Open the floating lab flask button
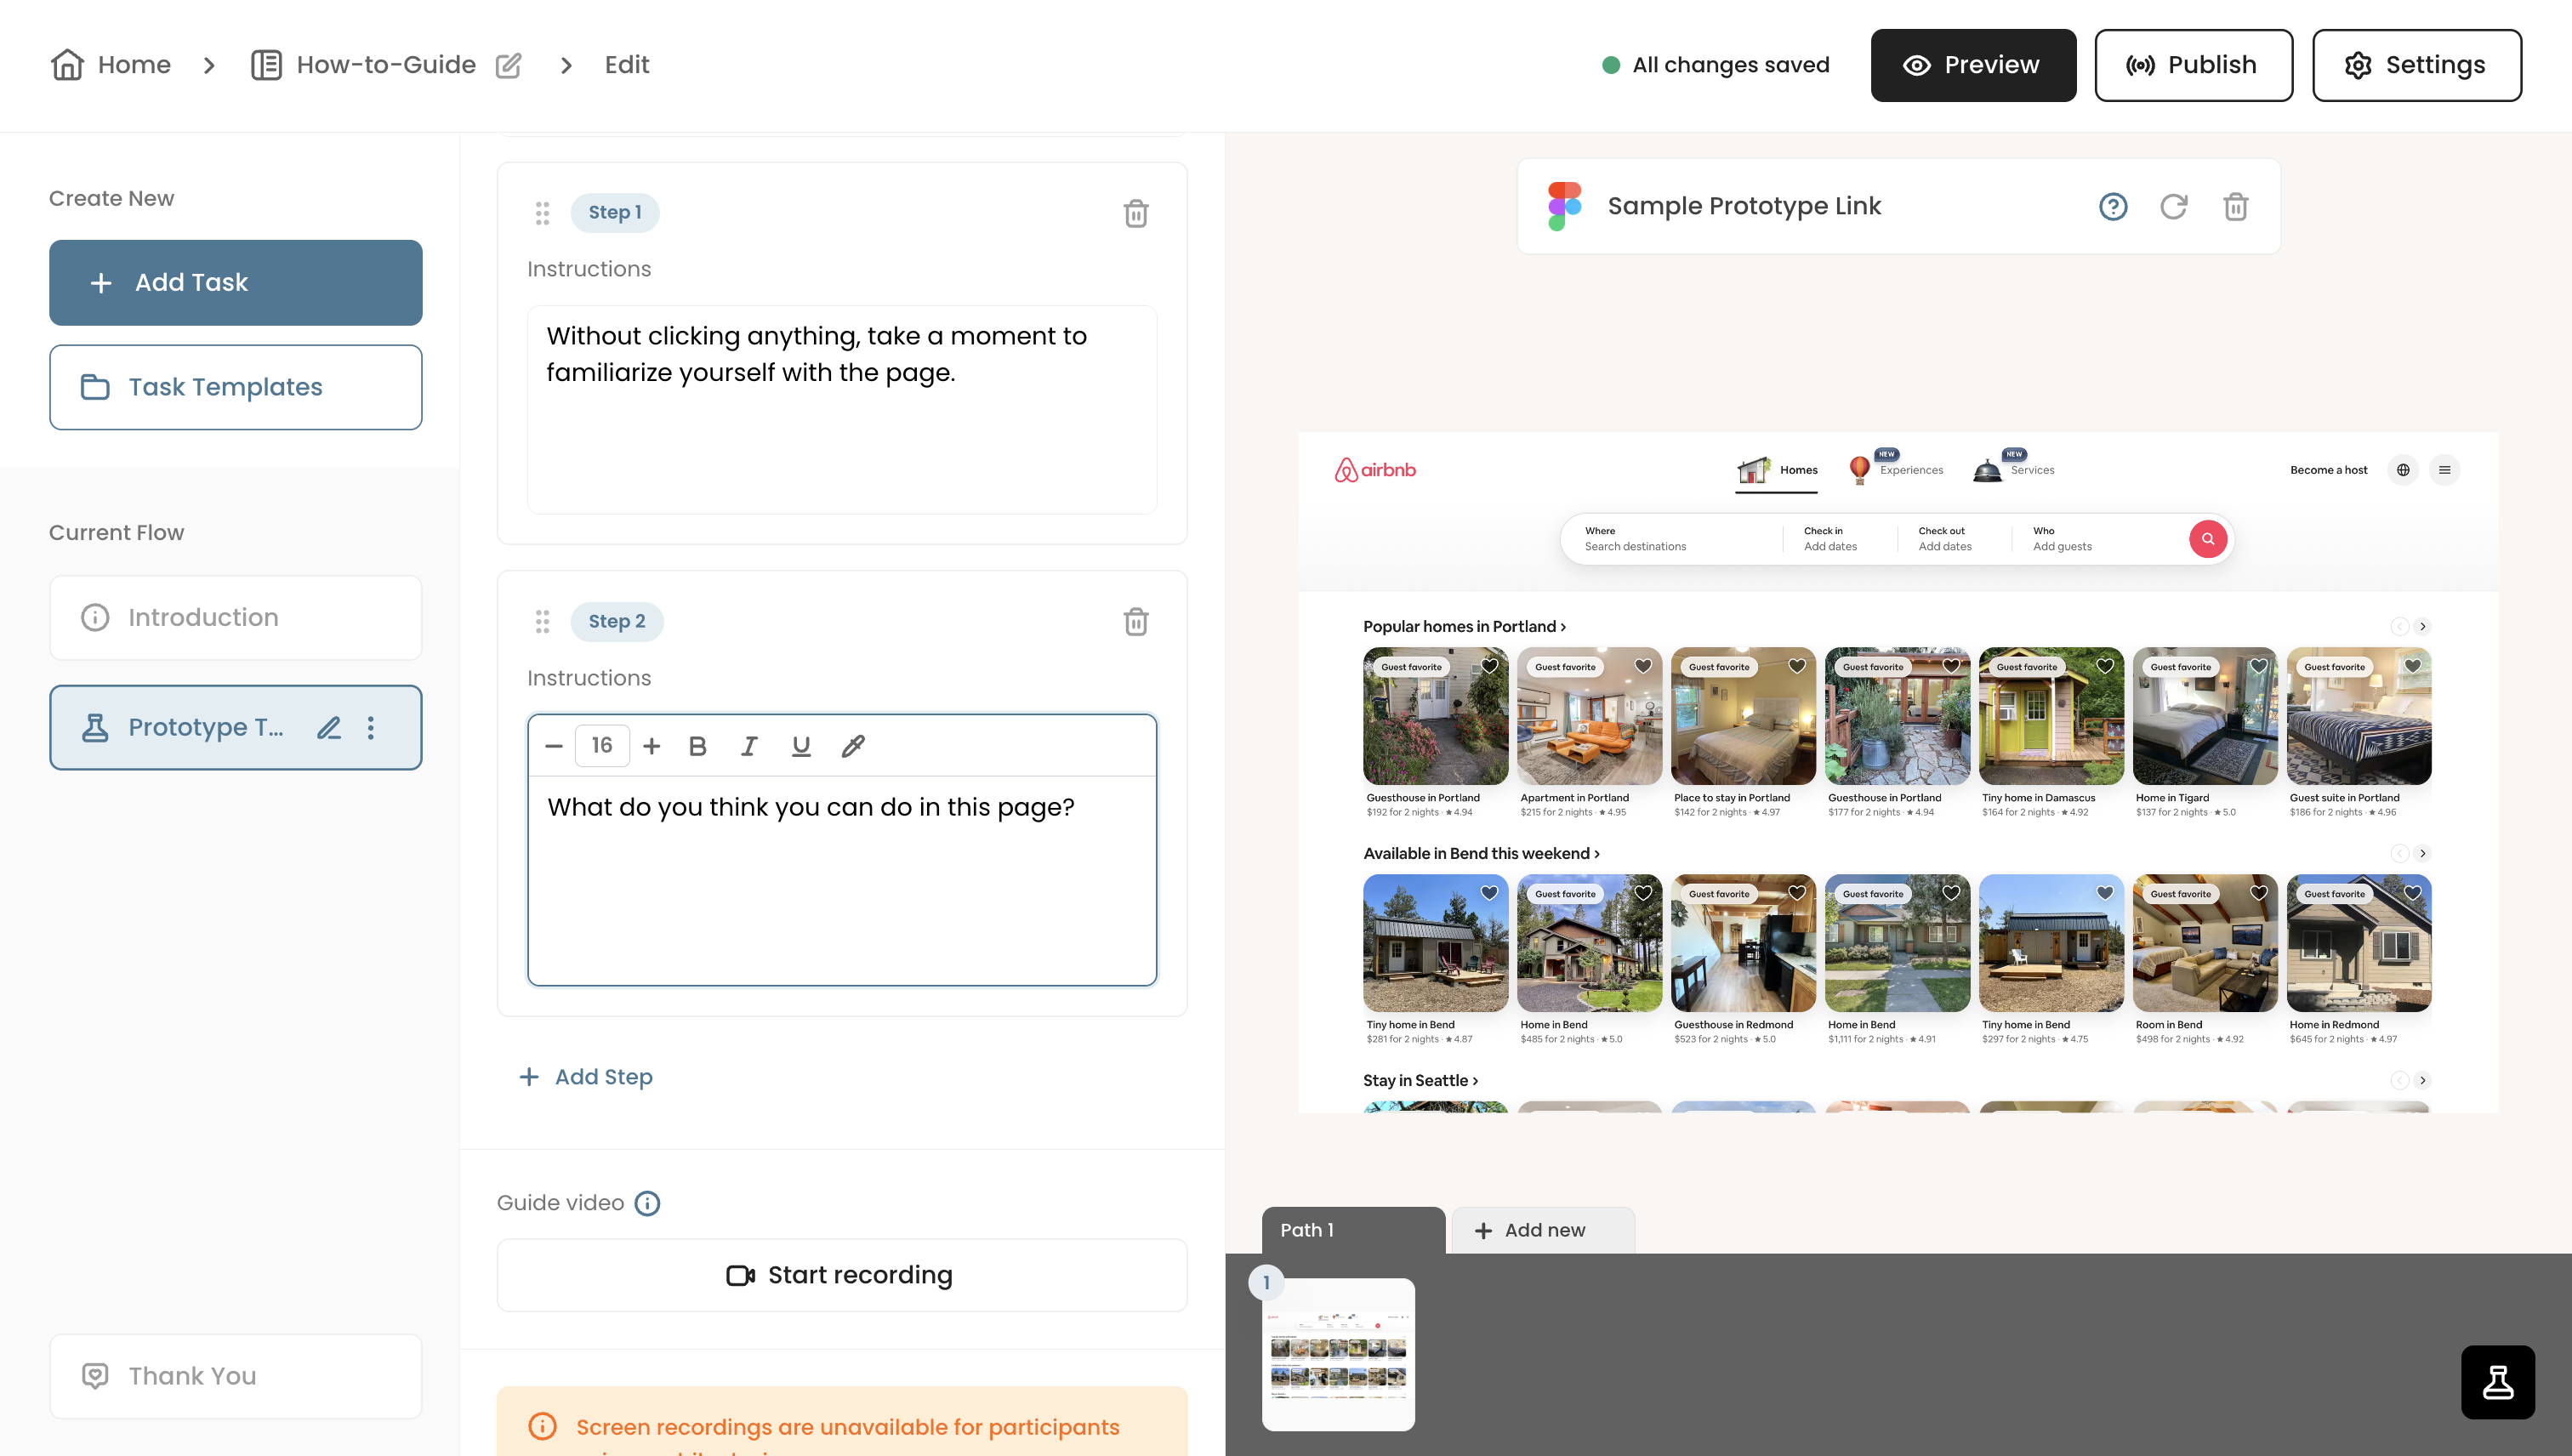The image size is (2572, 1456). (2498, 1382)
